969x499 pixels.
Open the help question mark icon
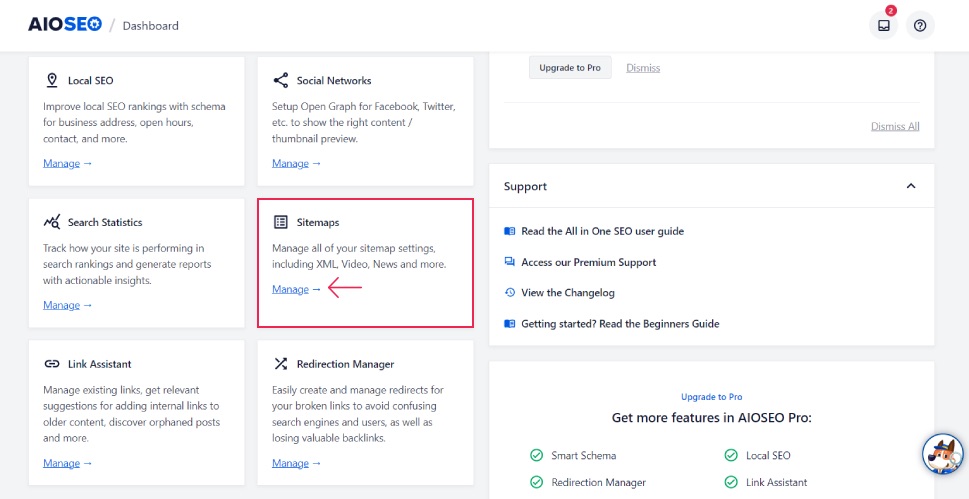[920, 25]
